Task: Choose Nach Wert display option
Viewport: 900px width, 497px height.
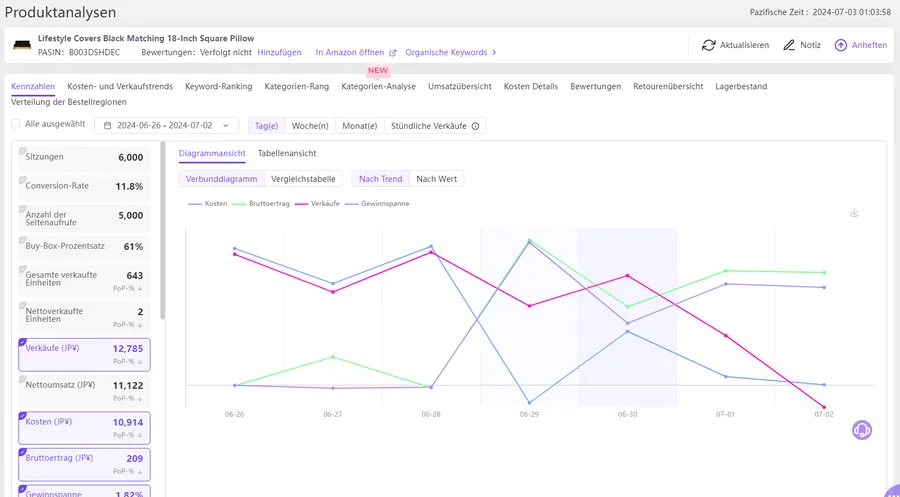Action: 437,179
